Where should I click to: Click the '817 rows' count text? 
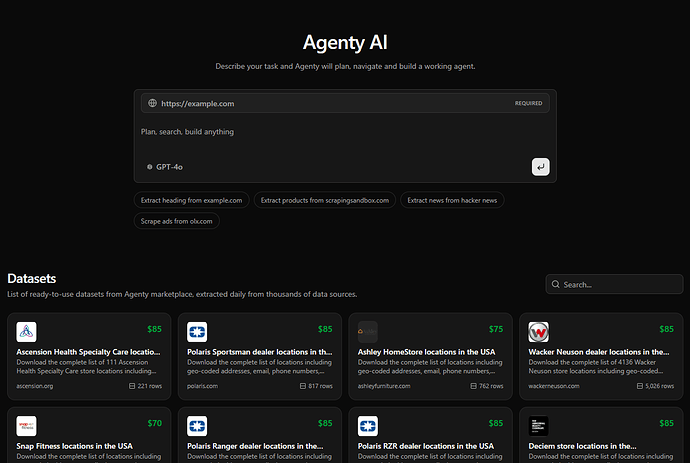[320, 386]
